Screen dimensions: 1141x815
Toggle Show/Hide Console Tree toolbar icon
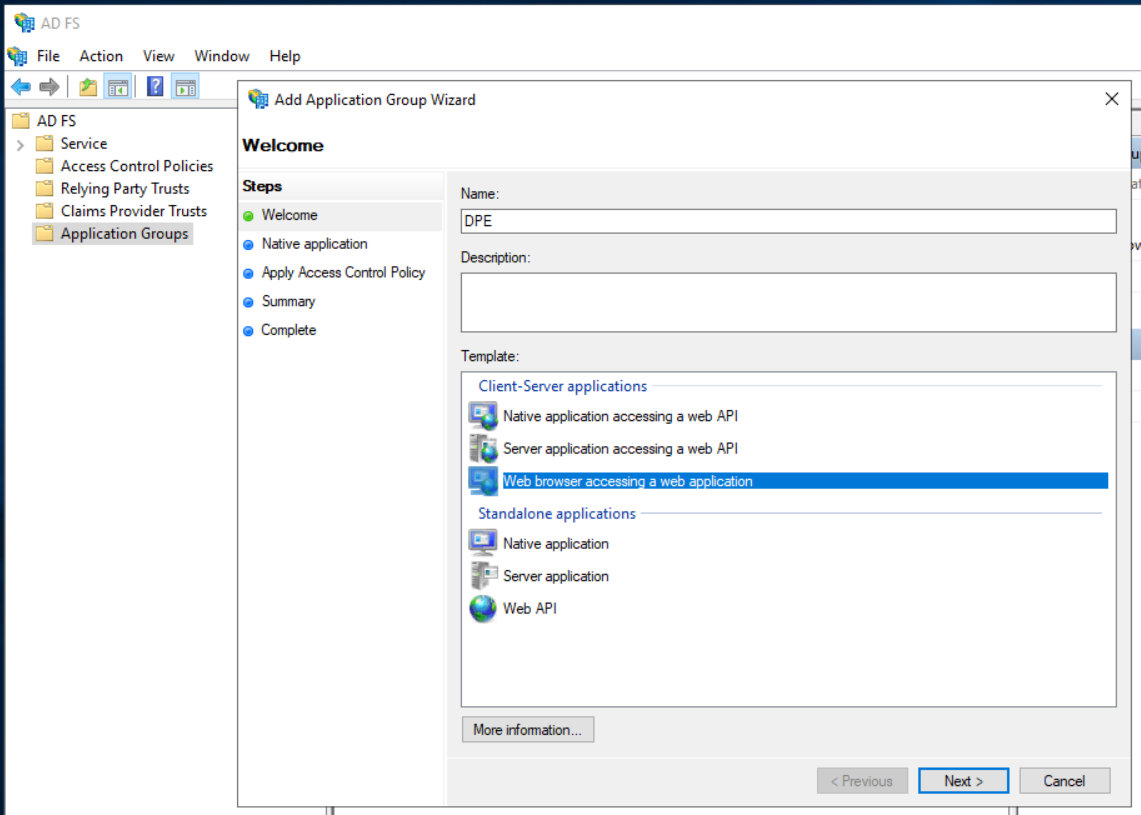[x=118, y=87]
